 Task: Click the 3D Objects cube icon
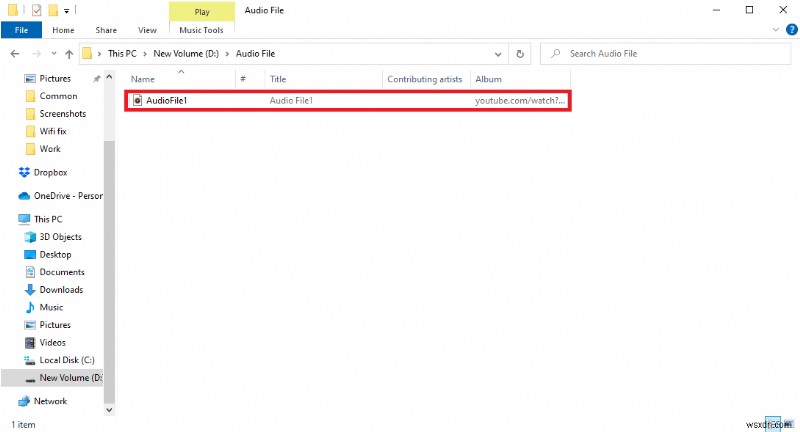pyautogui.click(x=30, y=237)
